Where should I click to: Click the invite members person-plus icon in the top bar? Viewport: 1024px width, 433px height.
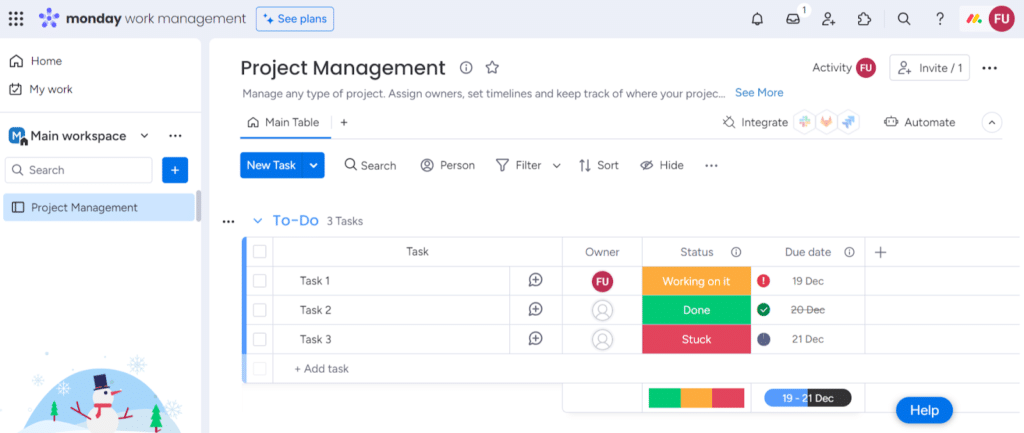[x=829, y=19]
